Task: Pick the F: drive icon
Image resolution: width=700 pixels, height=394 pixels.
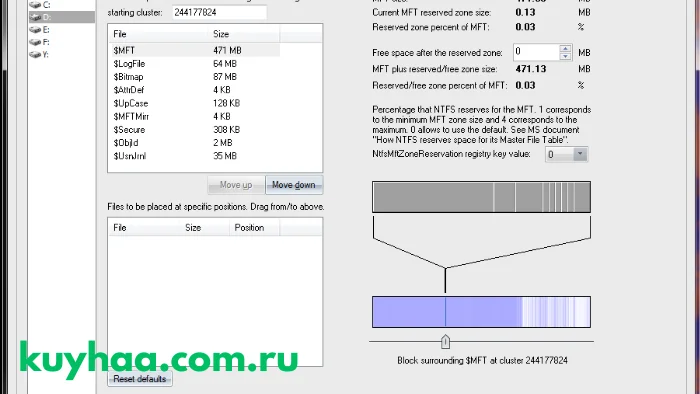Action: tap(35, 42)
